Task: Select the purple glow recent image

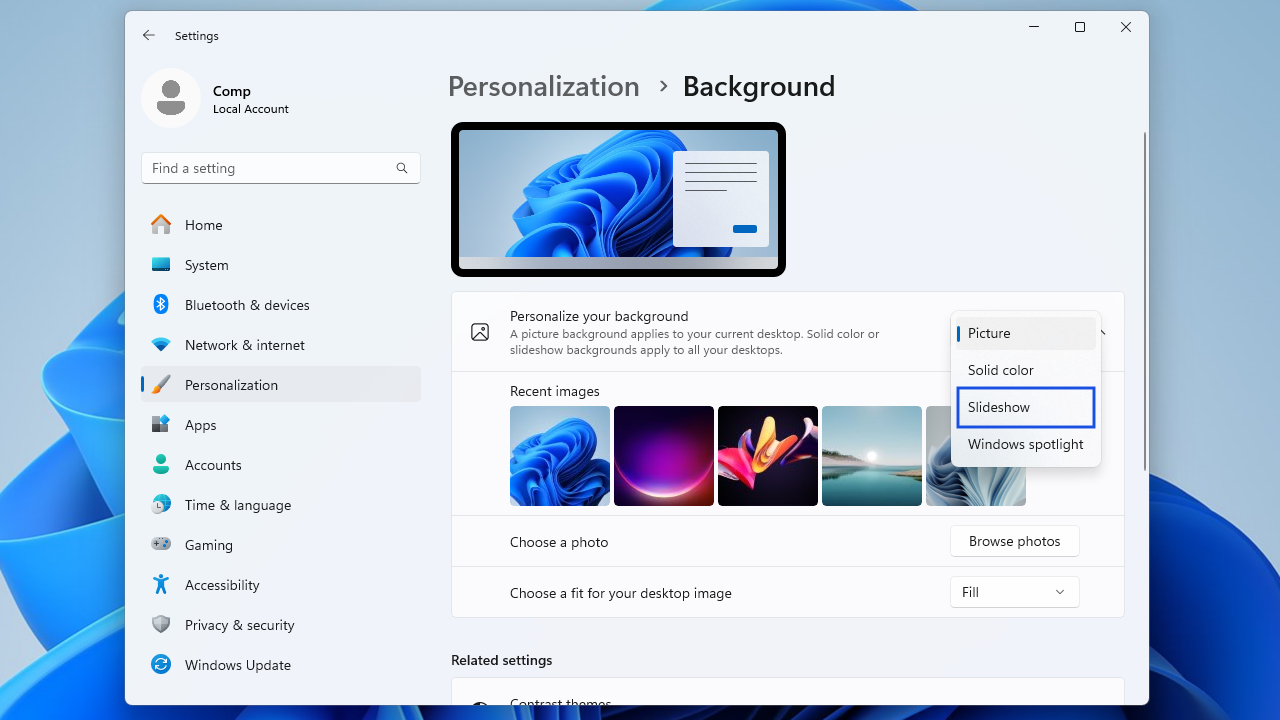Action: 664,456
